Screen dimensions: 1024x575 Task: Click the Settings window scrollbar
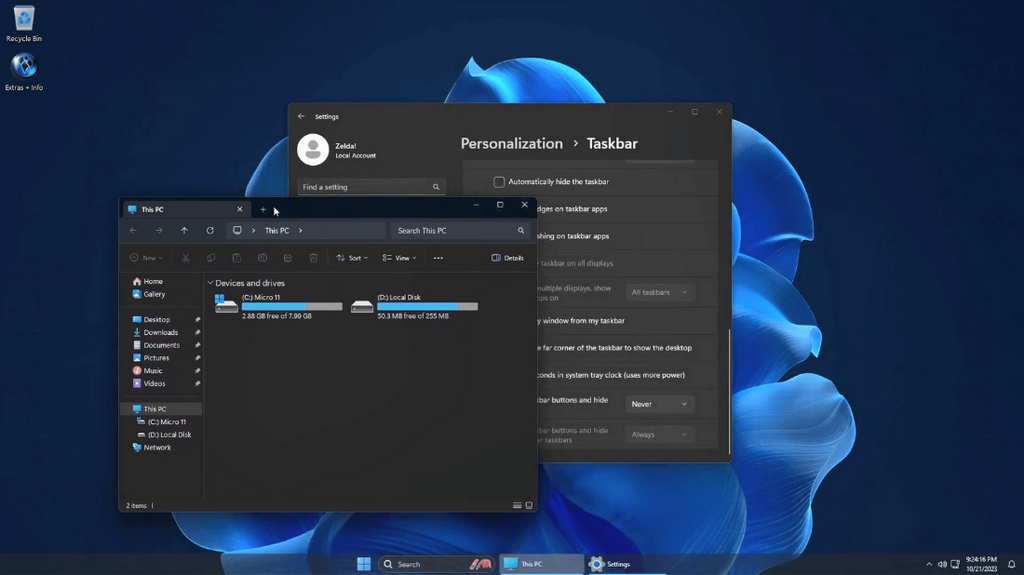click(729, 392)
